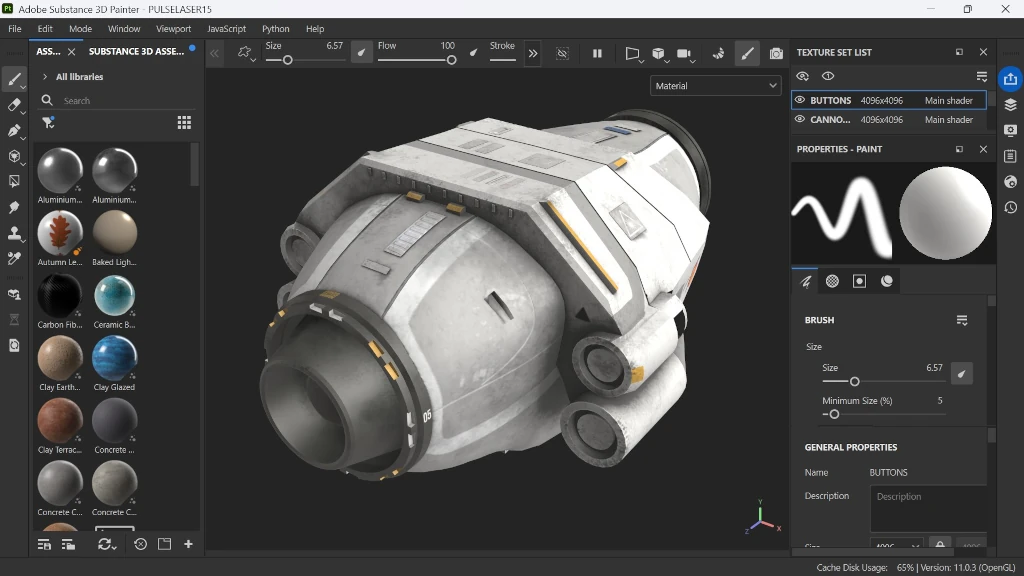
Task: Open the Material view mode dropdown
Action: tap(714, 86)
